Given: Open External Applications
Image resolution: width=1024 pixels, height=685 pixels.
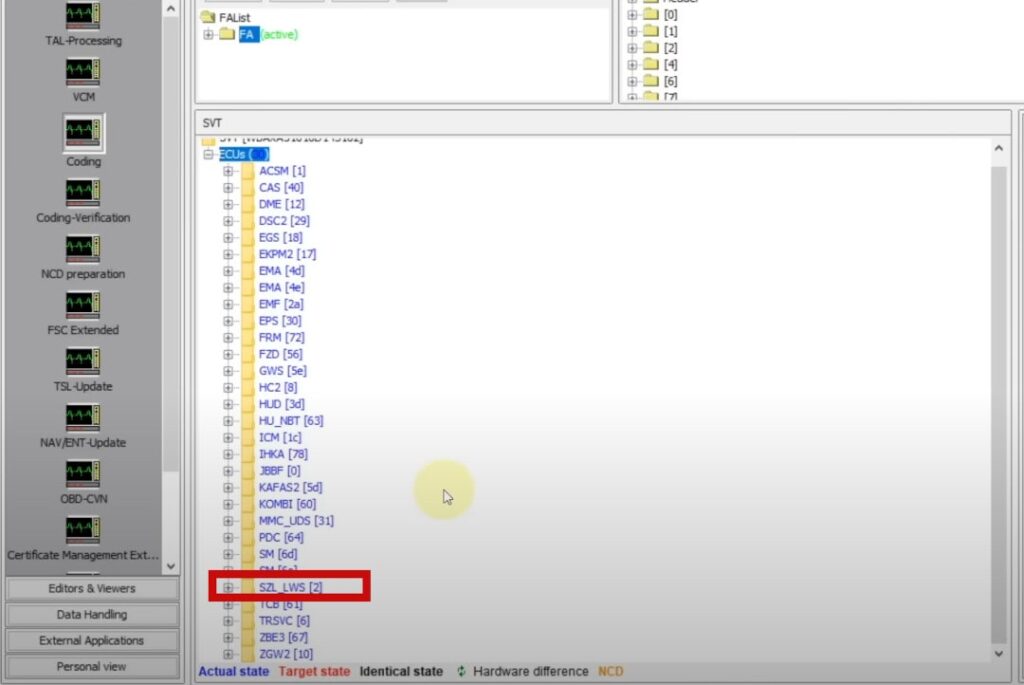Looking at the screenshot, I should [92, 640].
